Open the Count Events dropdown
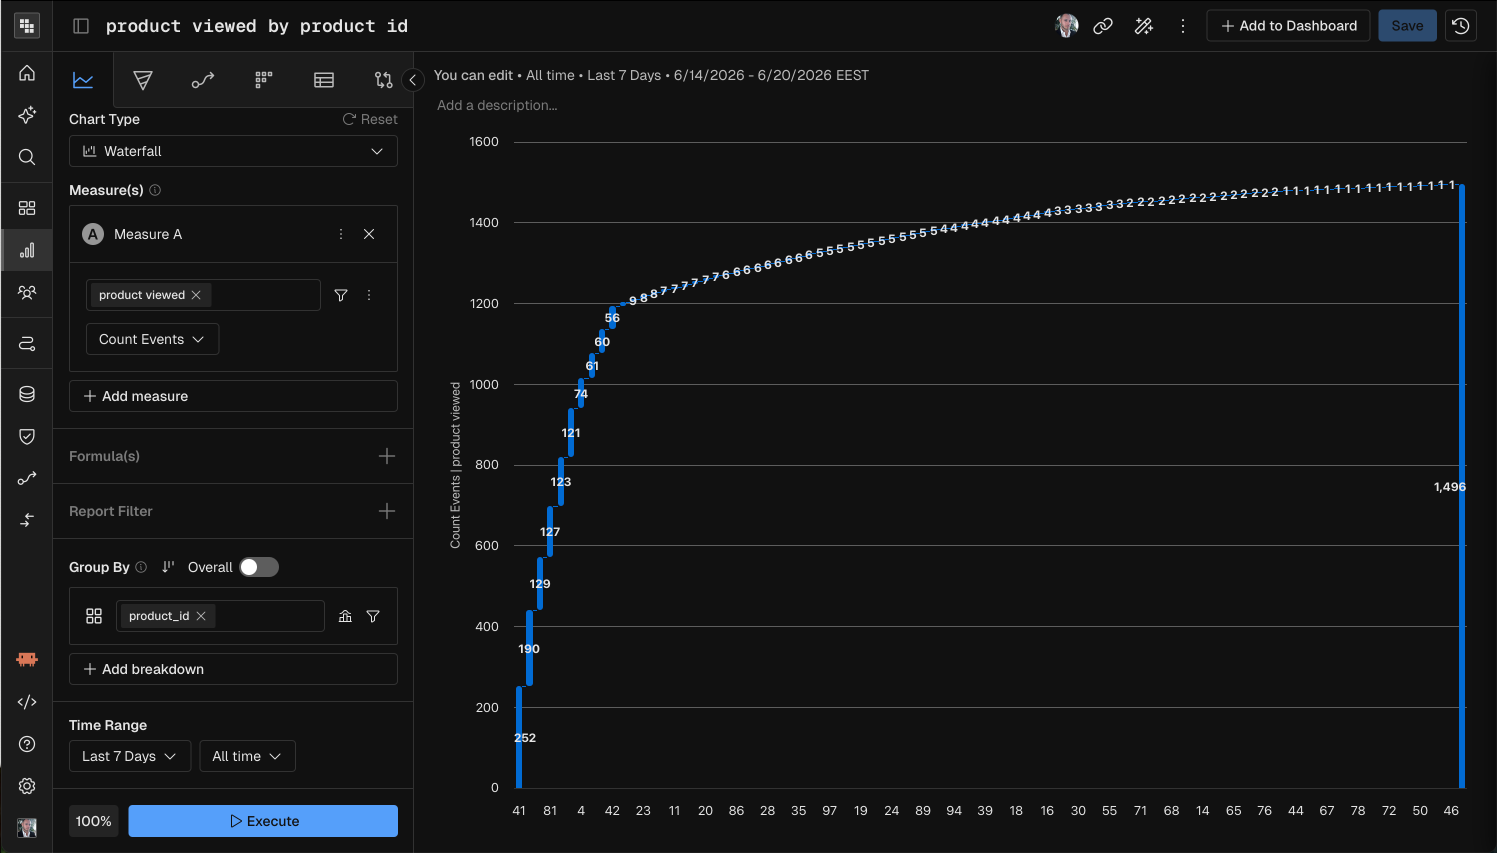1497x853 pixels. (152, 339)
